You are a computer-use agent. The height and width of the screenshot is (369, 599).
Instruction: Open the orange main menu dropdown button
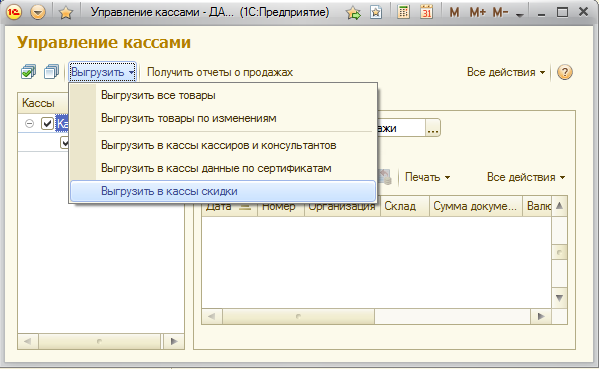click(37, 13)
